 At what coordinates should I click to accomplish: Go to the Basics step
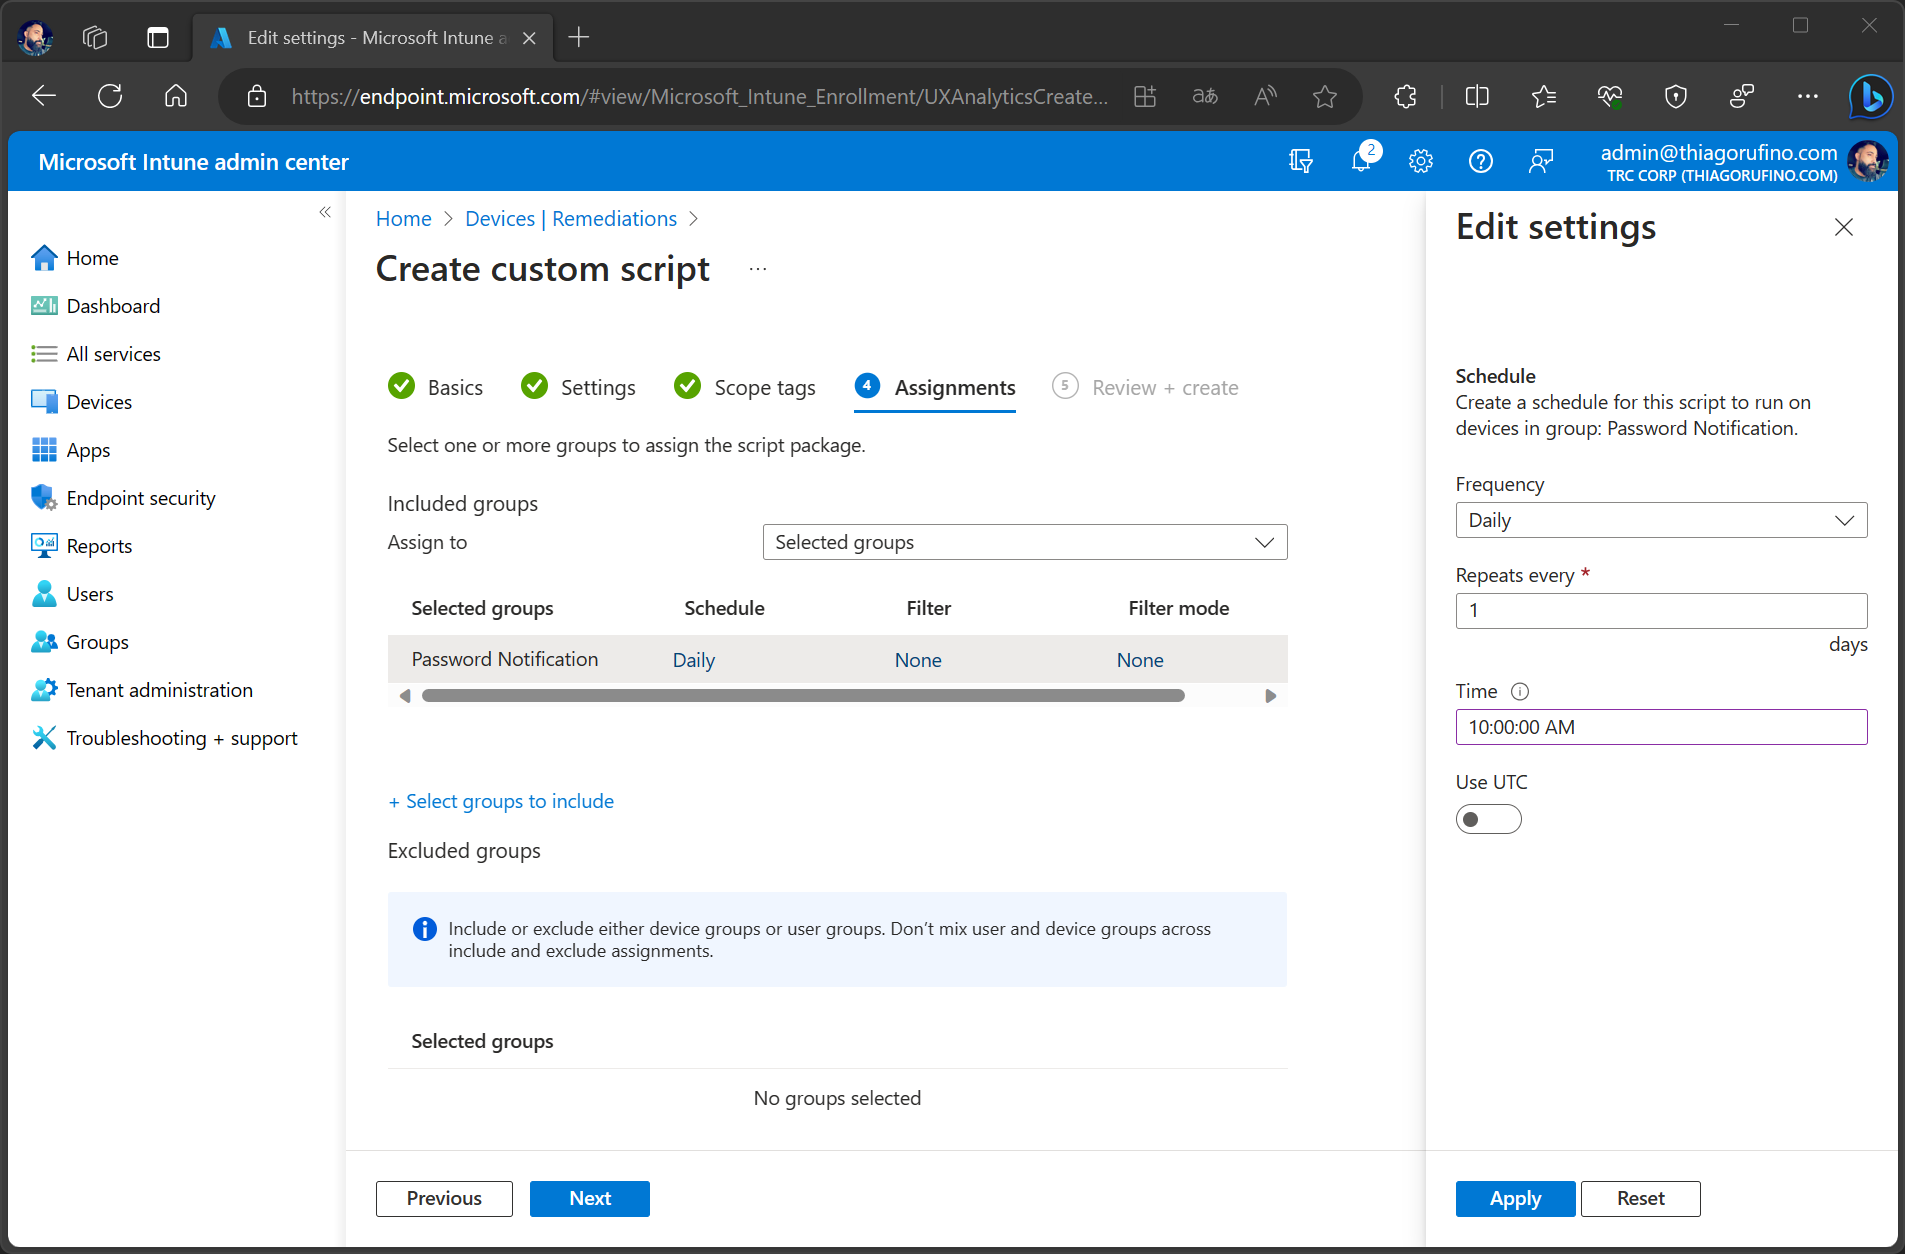coord(435,387)
